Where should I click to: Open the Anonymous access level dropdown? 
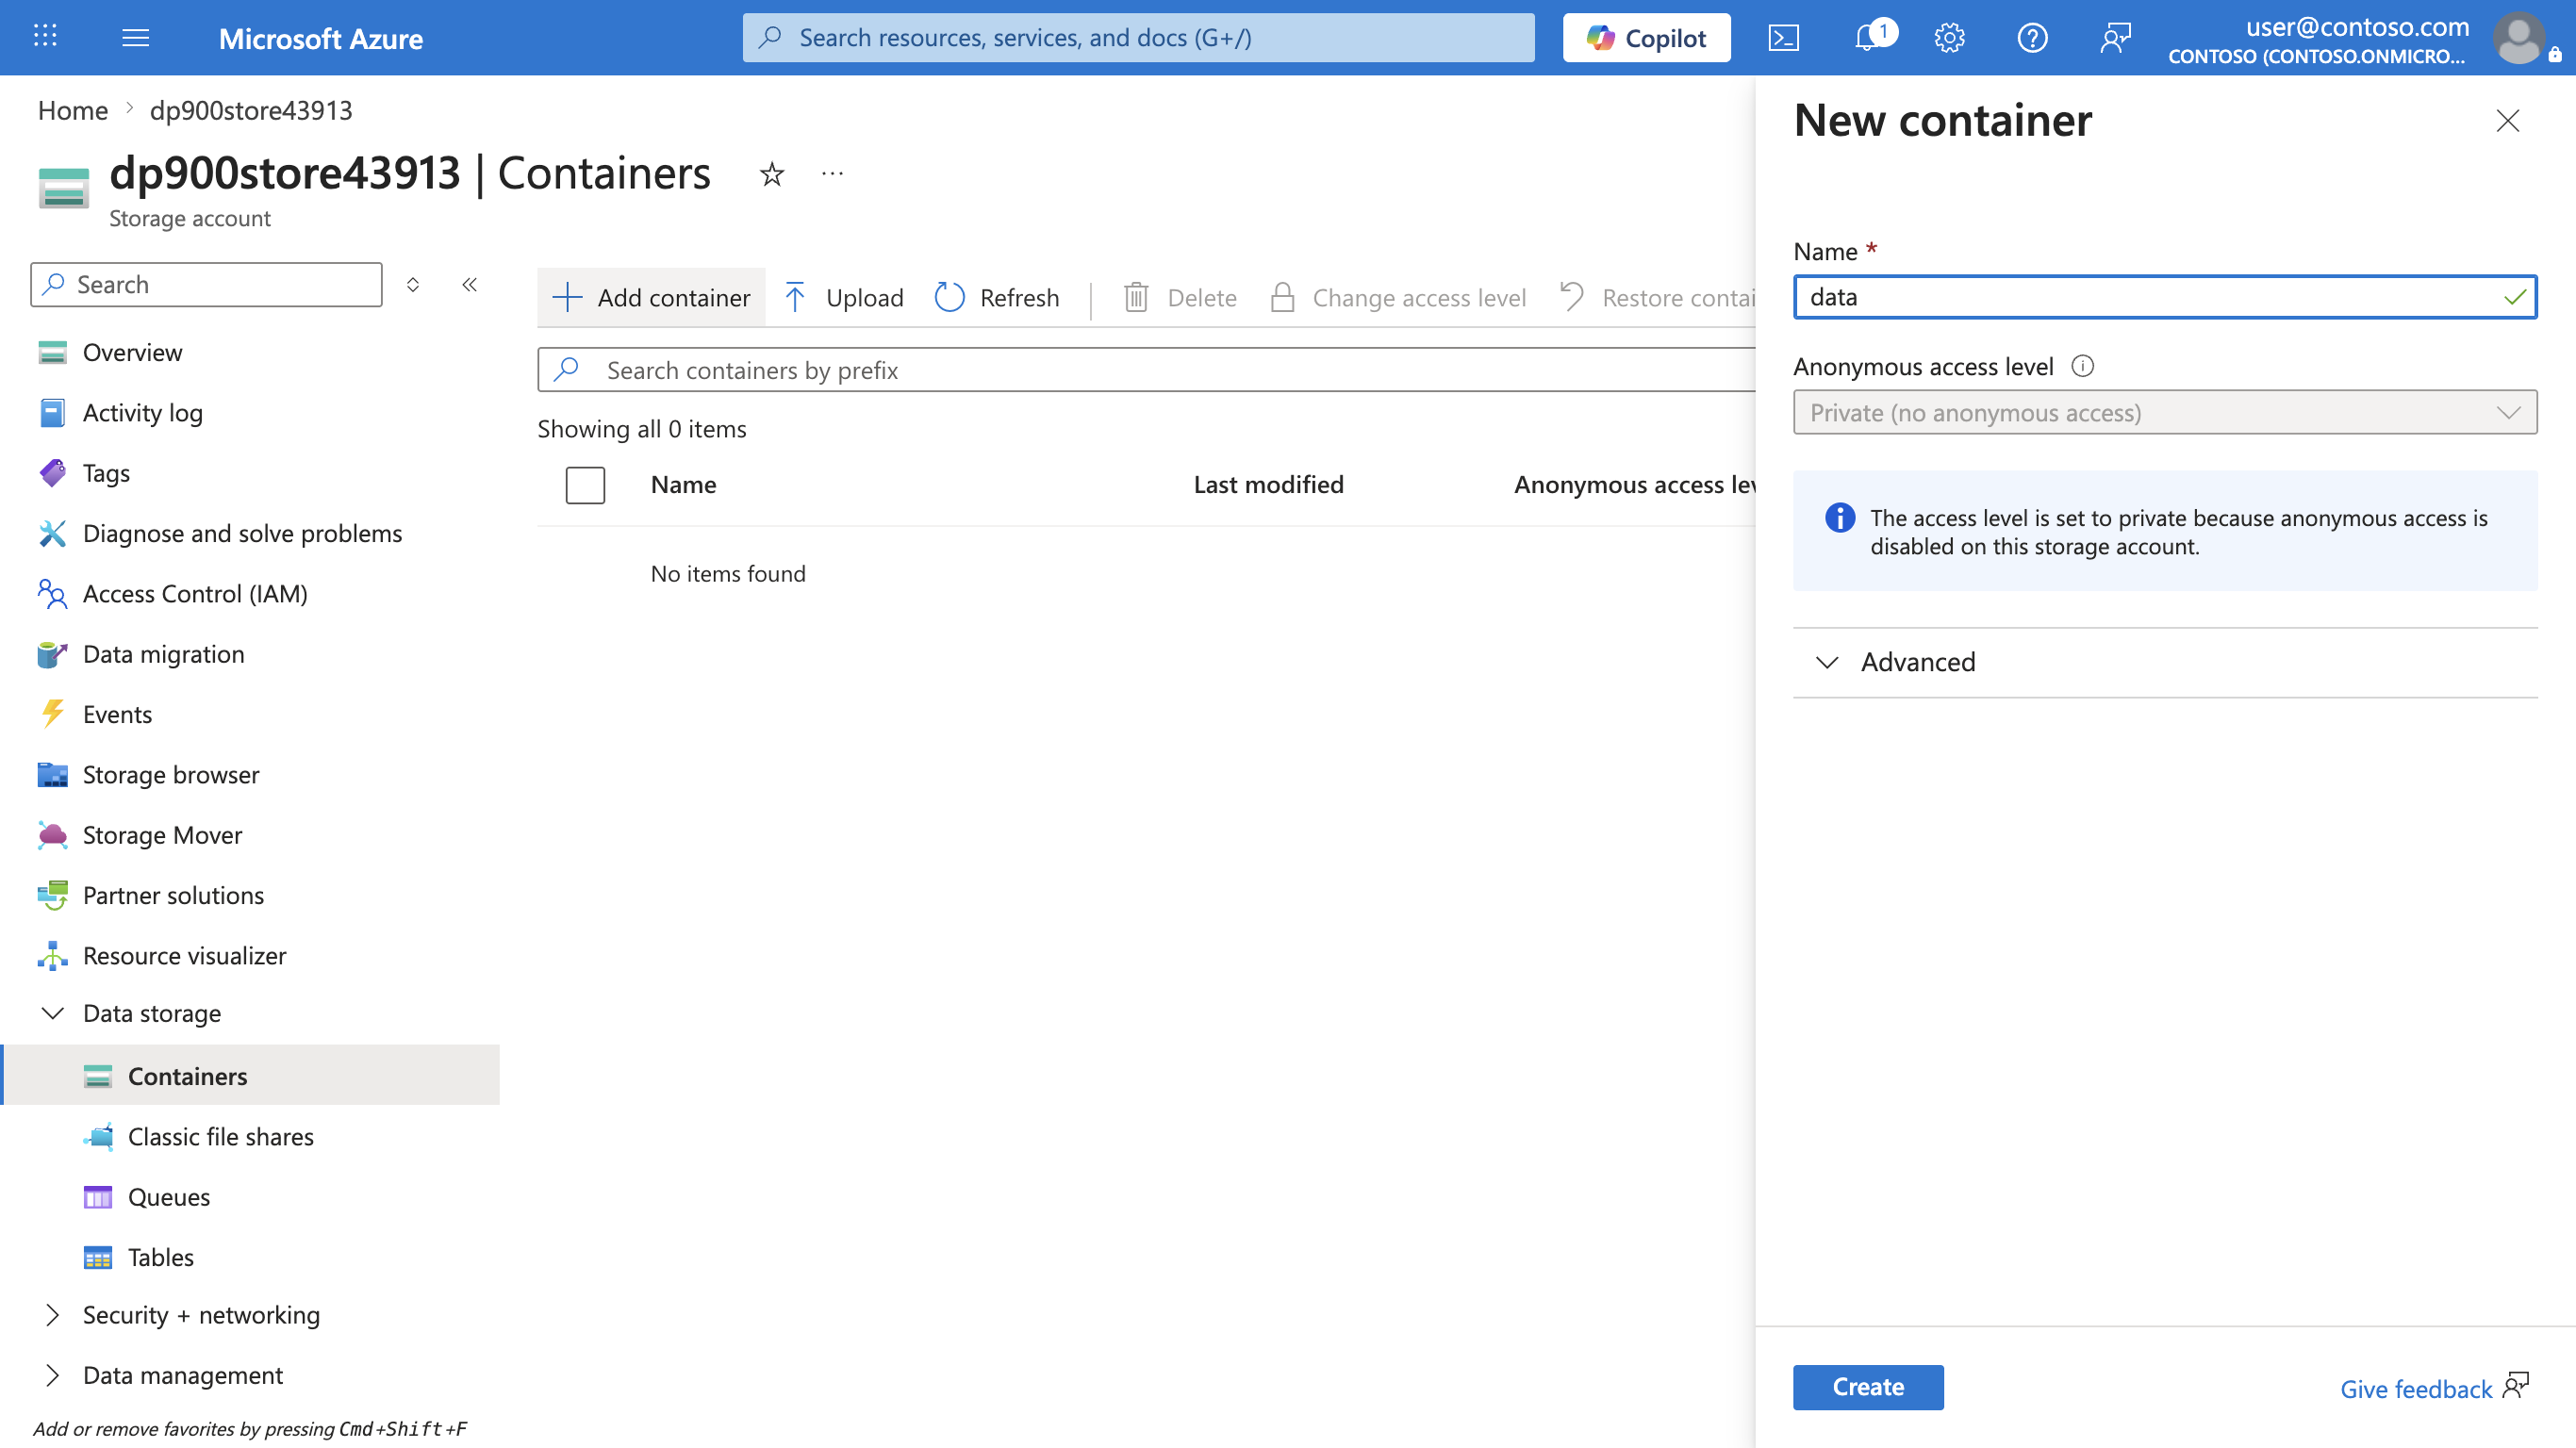[2165, 412]
